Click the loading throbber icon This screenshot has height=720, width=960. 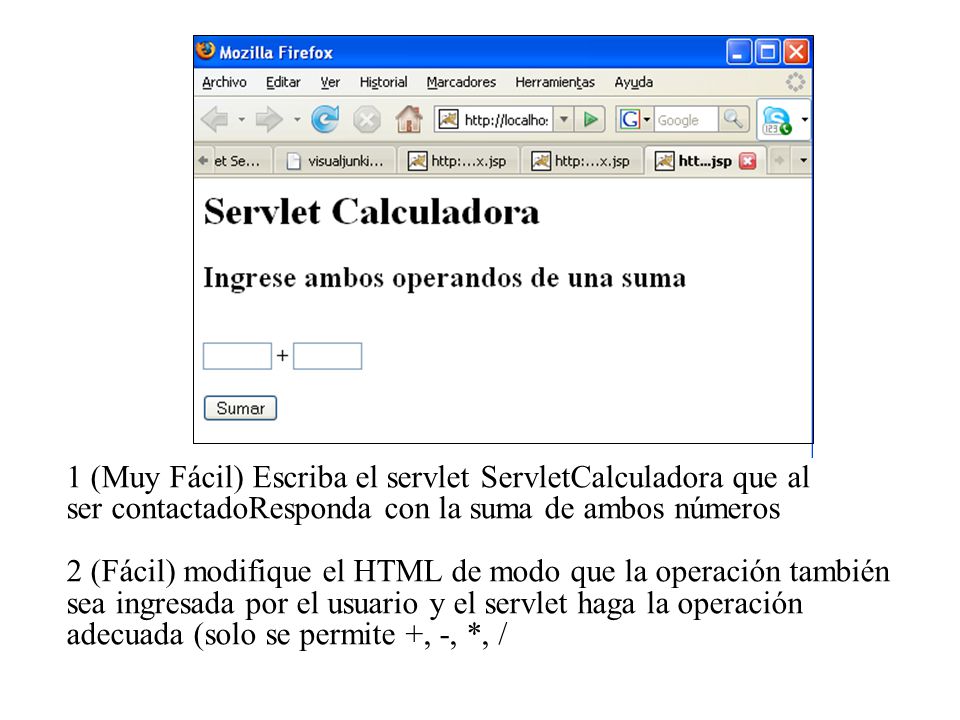tap(795, 82)
